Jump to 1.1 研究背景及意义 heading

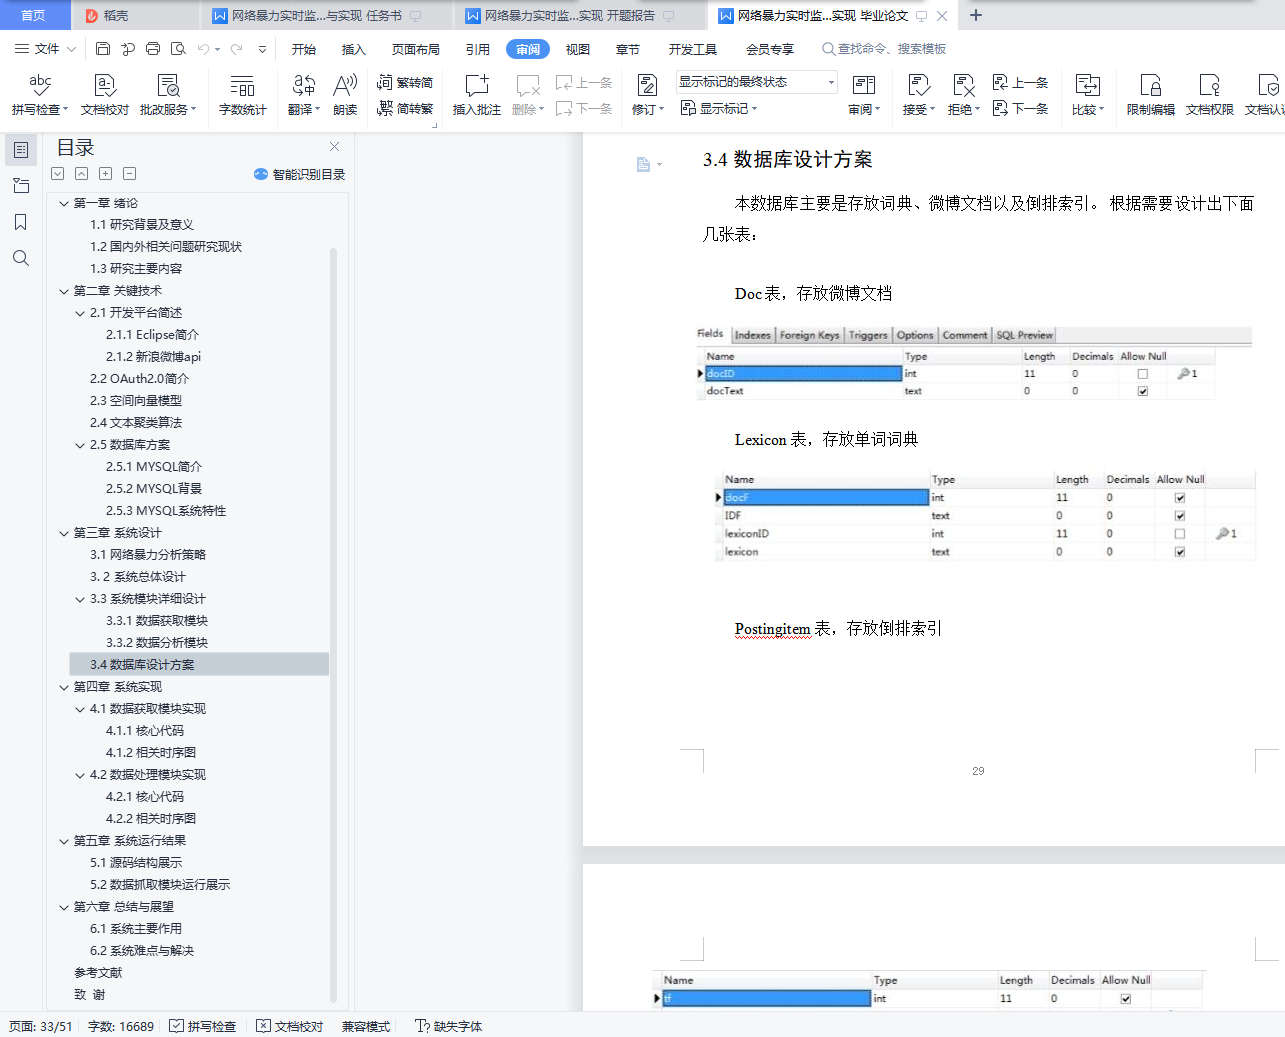point(142,225)
